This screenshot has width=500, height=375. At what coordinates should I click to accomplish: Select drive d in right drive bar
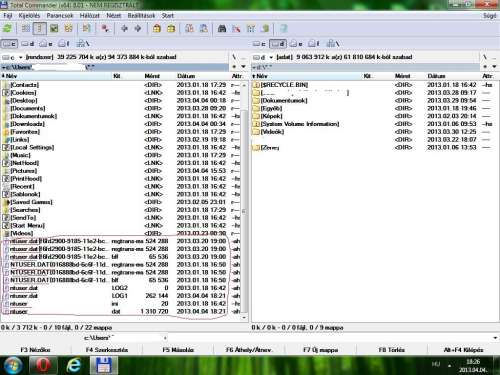pos(278,44)
